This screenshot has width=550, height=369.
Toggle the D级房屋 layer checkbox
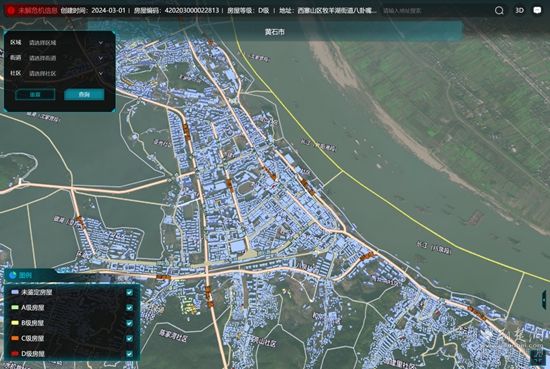129,354
